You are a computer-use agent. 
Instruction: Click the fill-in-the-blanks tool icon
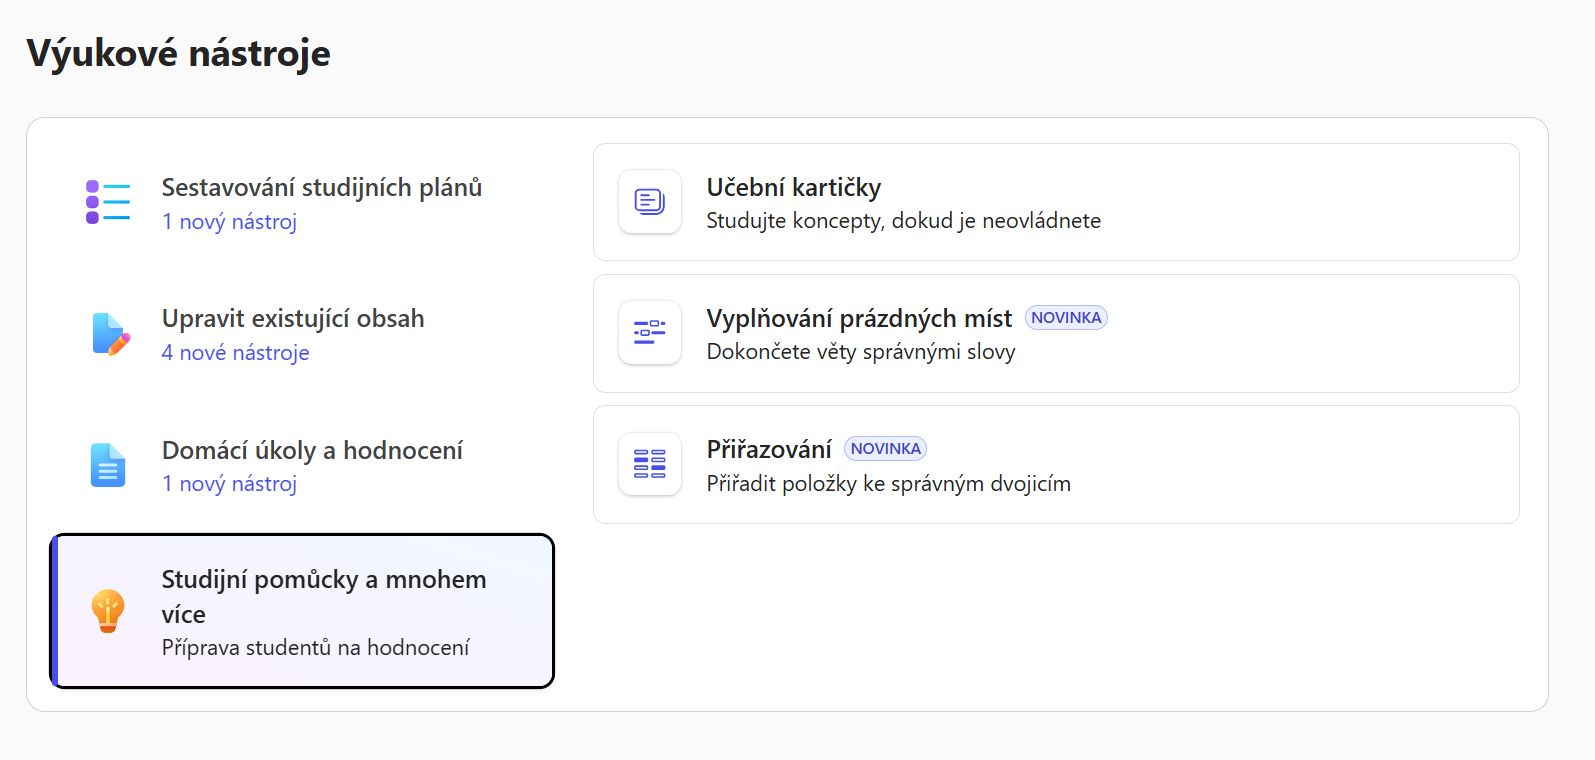(x=650, y=333)
